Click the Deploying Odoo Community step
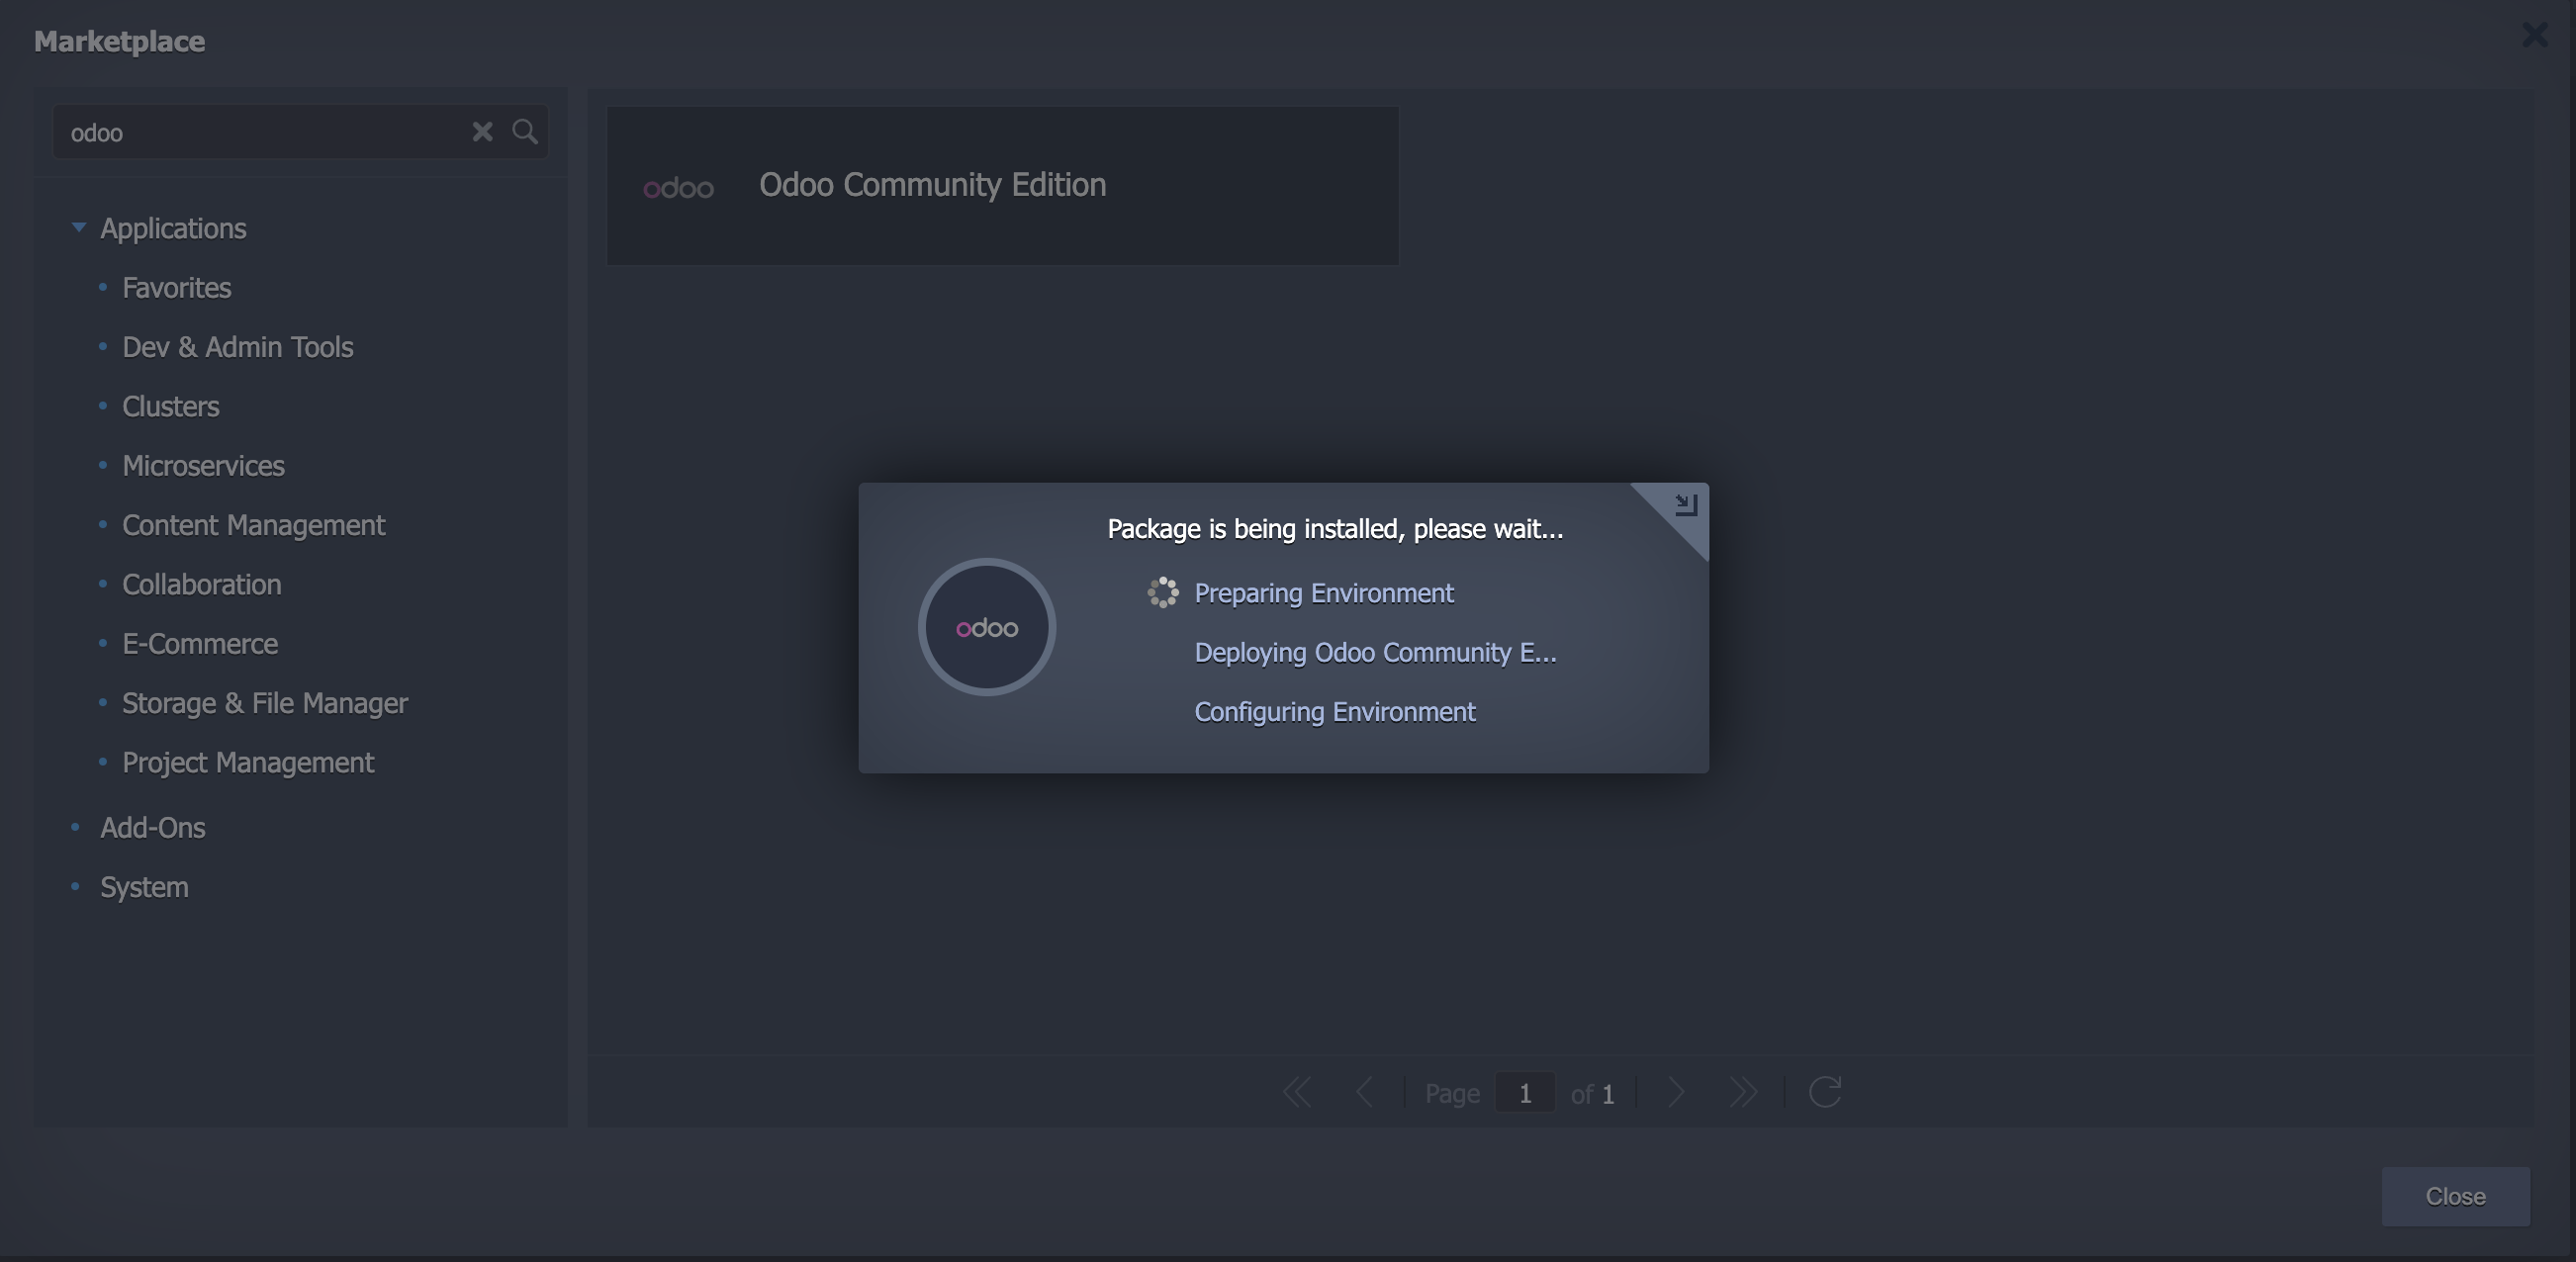 [x=1375, y=652]
